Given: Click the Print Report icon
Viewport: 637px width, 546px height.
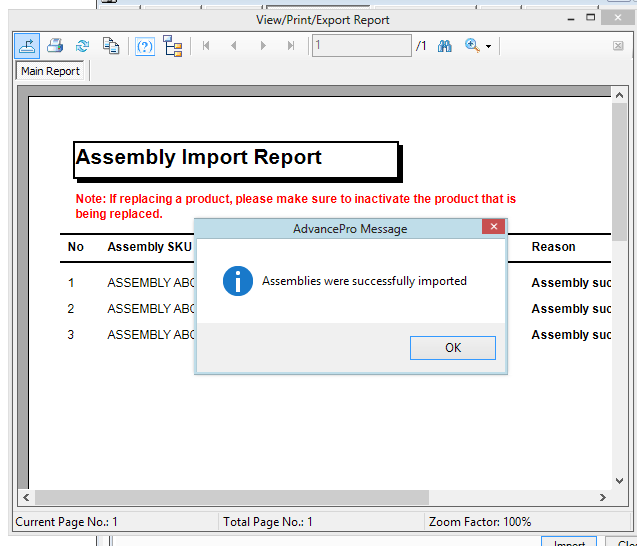Looking at the screenshot, I should [56, 46].
